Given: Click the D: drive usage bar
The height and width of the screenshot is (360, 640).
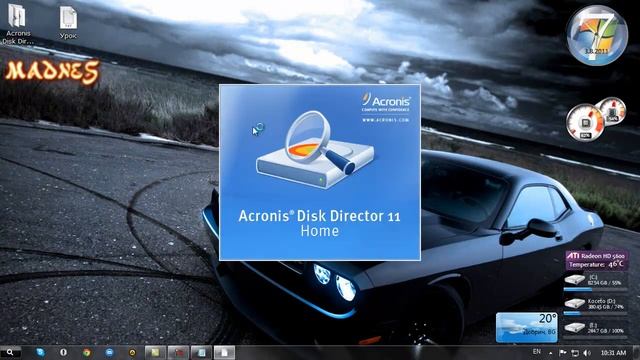Looking at the screenshot, I should pos(596,313).
